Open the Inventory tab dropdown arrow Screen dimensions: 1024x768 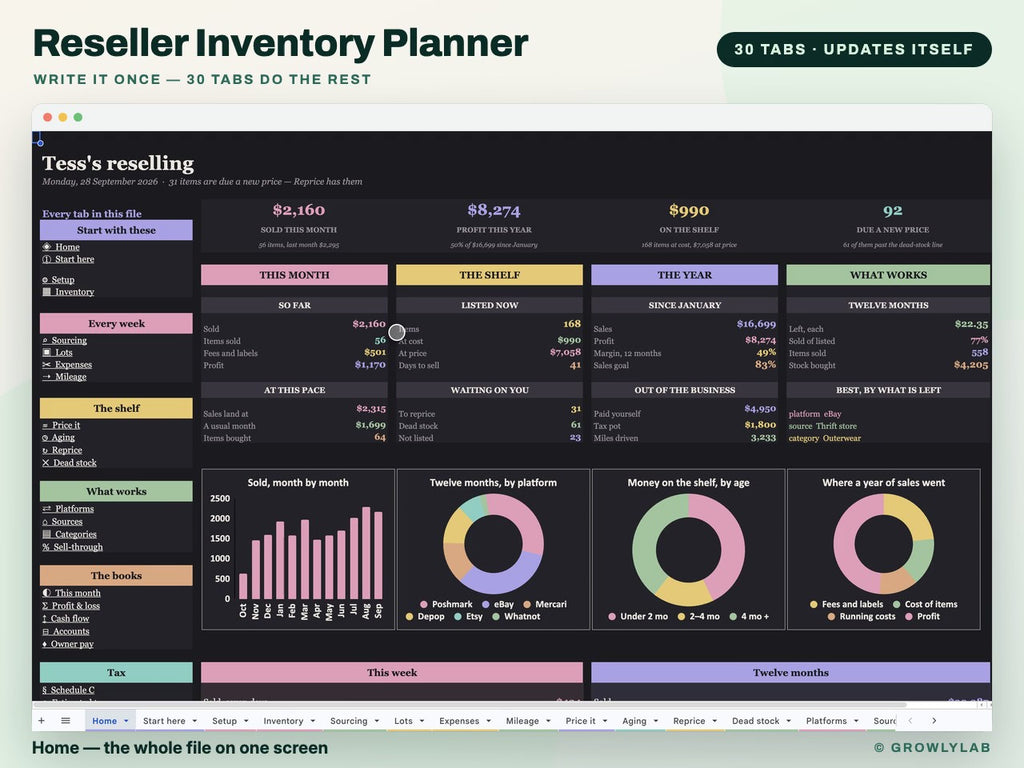tap(313, 721)
